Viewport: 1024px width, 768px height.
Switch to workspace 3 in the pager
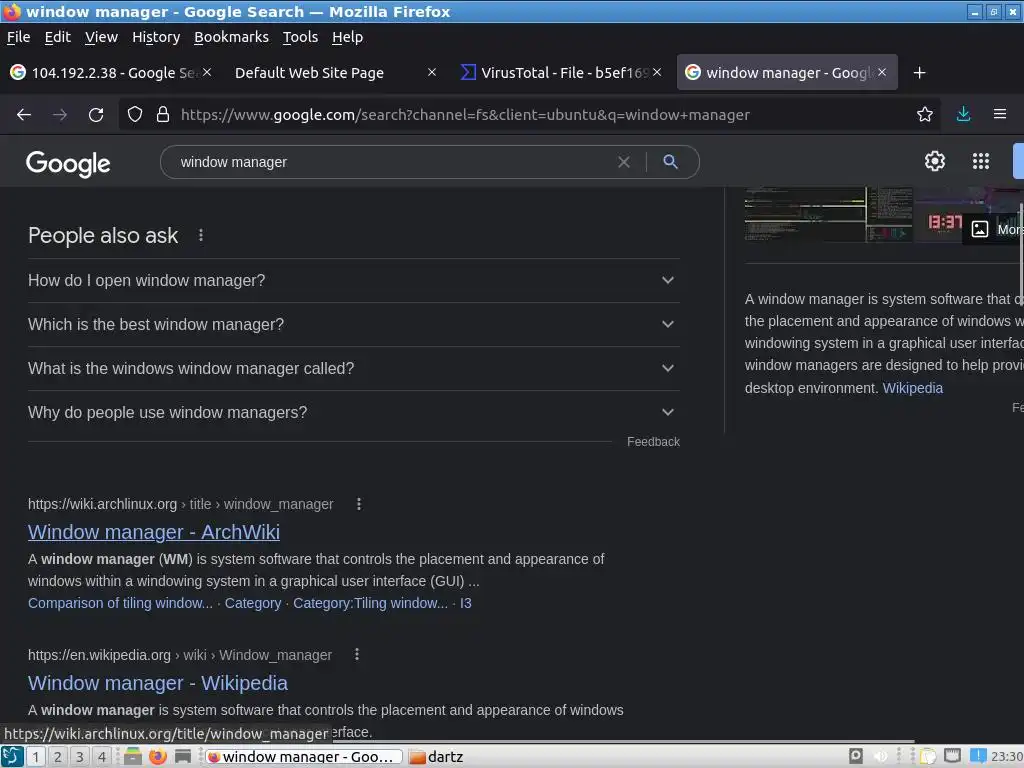pyautogui.click(x=80, y=756)
